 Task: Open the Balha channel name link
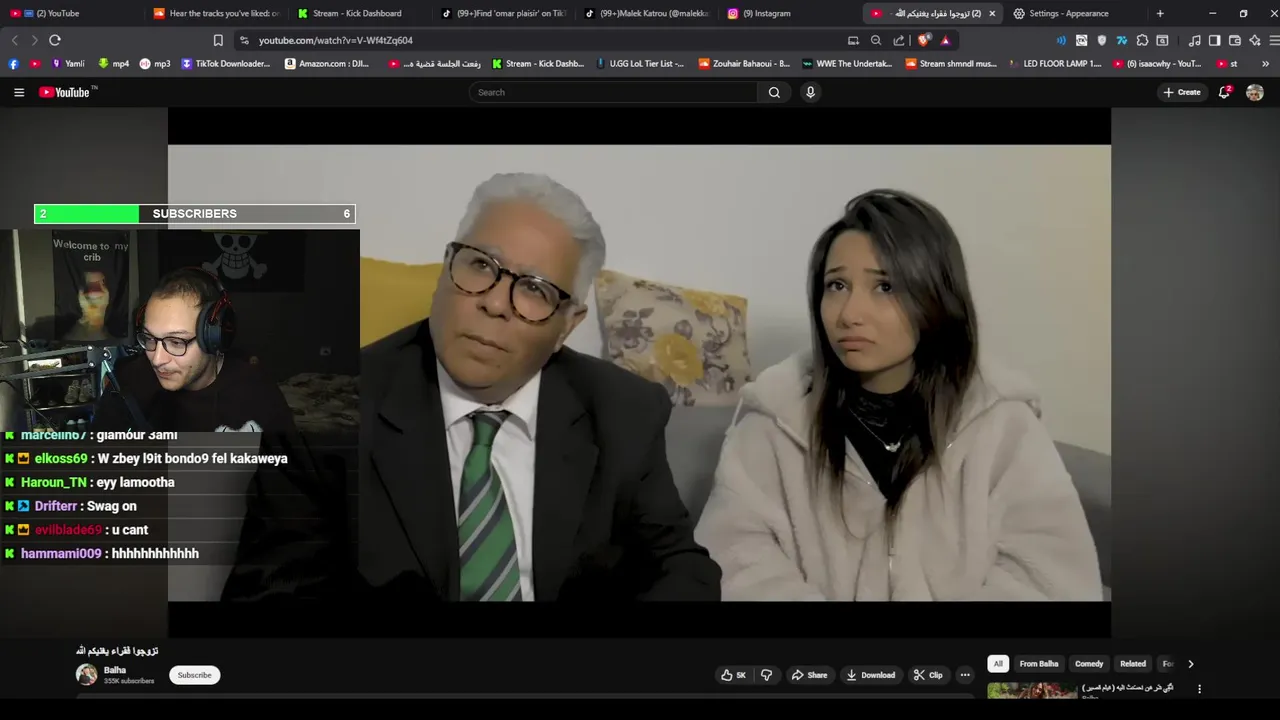click(115, 670)
